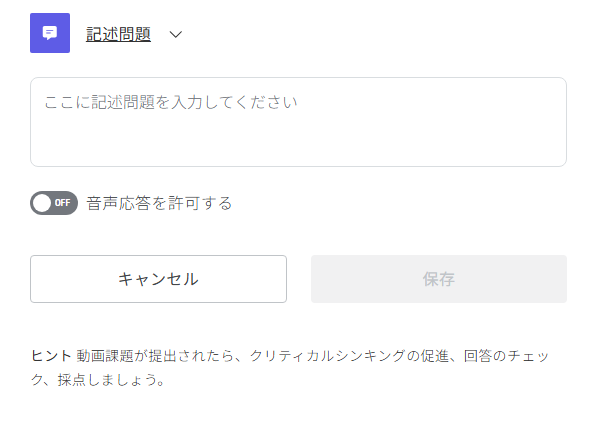Cancel editing this open-ended question
This screenshot has height=430, width=613.
(x=158, y=279)
